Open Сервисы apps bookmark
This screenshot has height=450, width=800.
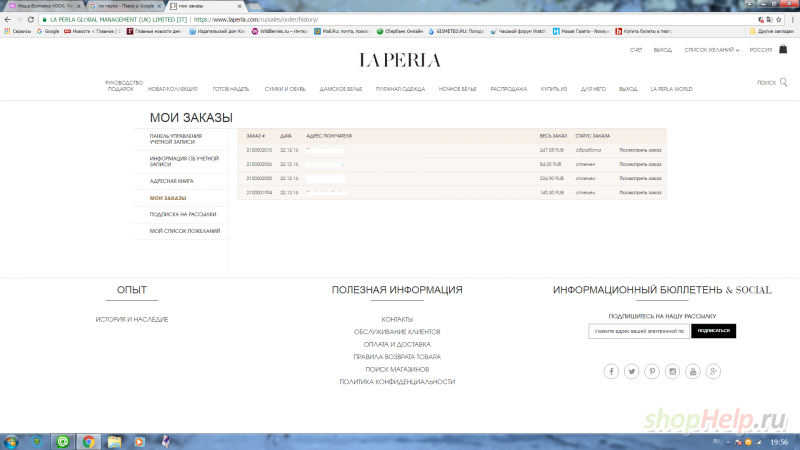tap(18, 31)
